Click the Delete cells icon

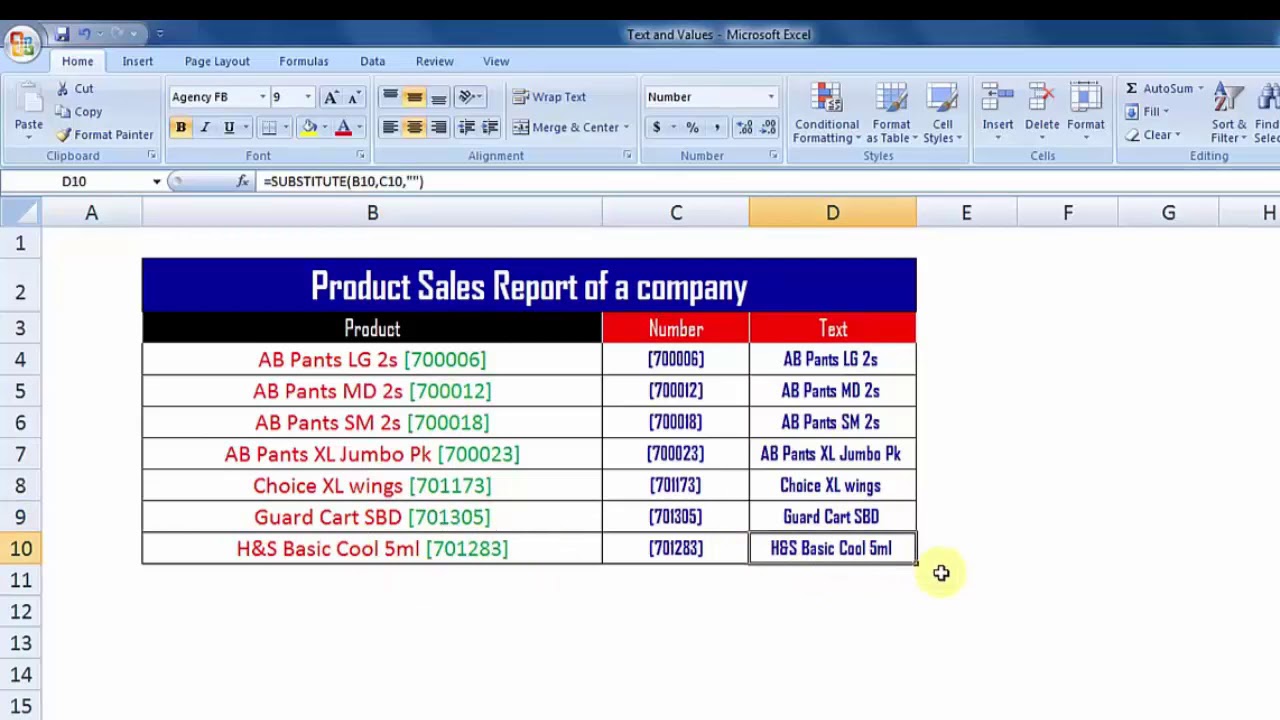pos(1041,99)
